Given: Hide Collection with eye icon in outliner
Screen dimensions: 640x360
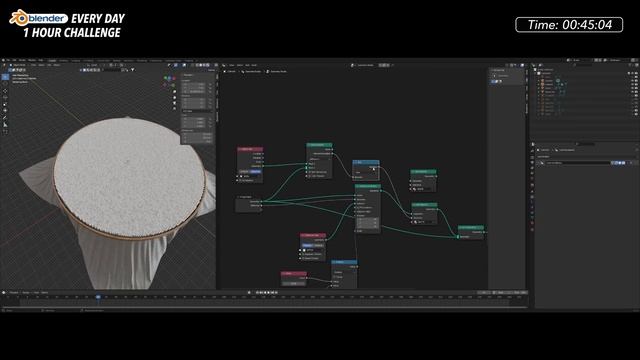Looking at the screenshot, I should tap(633, 73).
